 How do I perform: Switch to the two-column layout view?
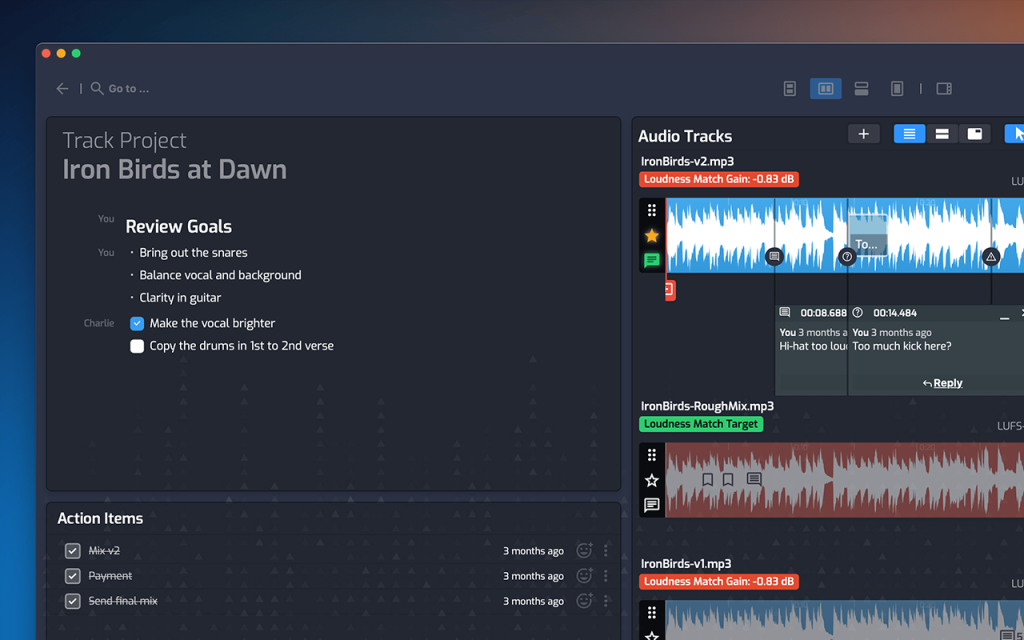coord(825,89)
